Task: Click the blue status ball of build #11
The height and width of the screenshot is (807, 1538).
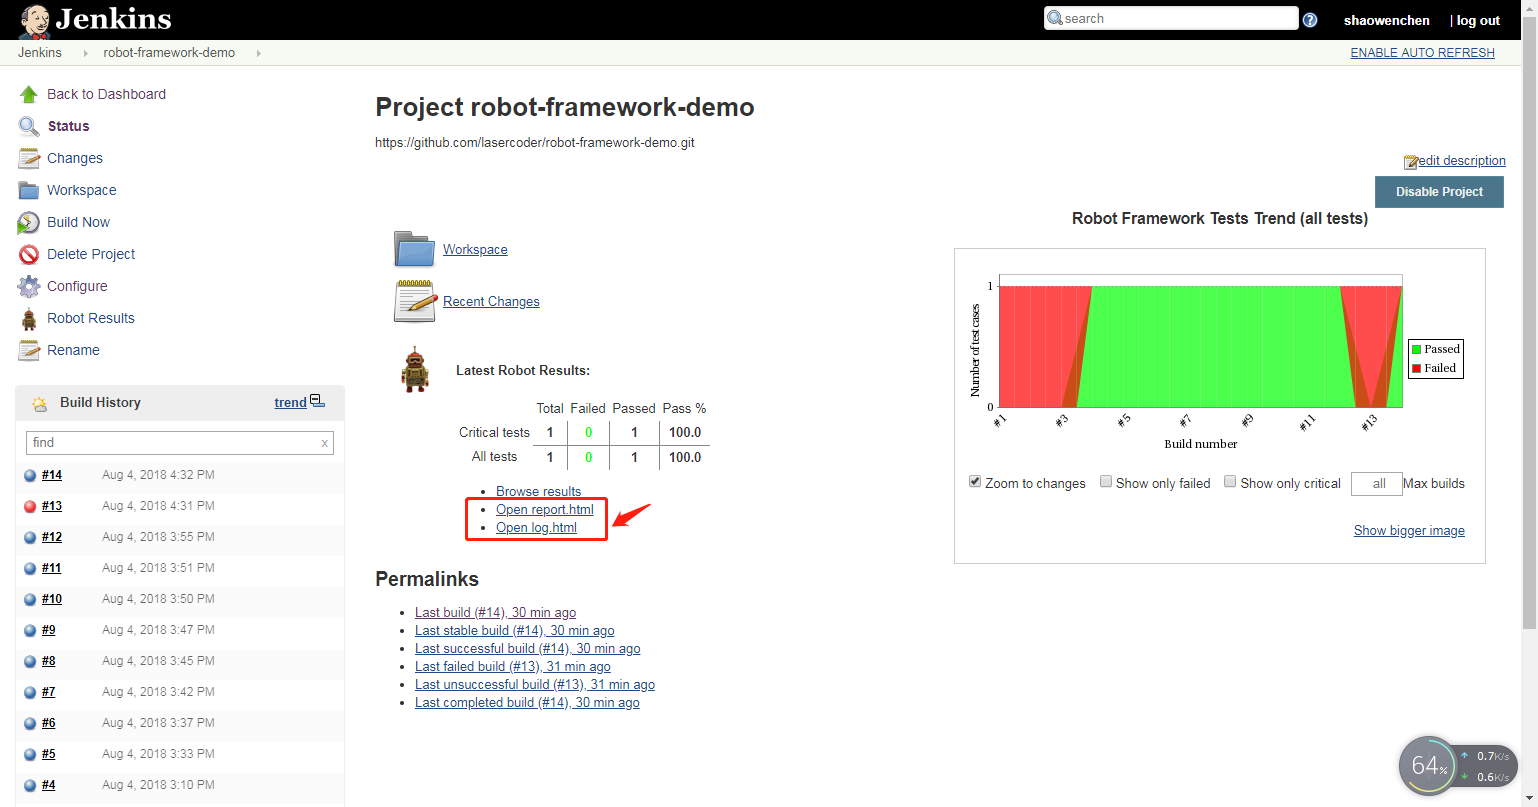Action: [30, 568]
